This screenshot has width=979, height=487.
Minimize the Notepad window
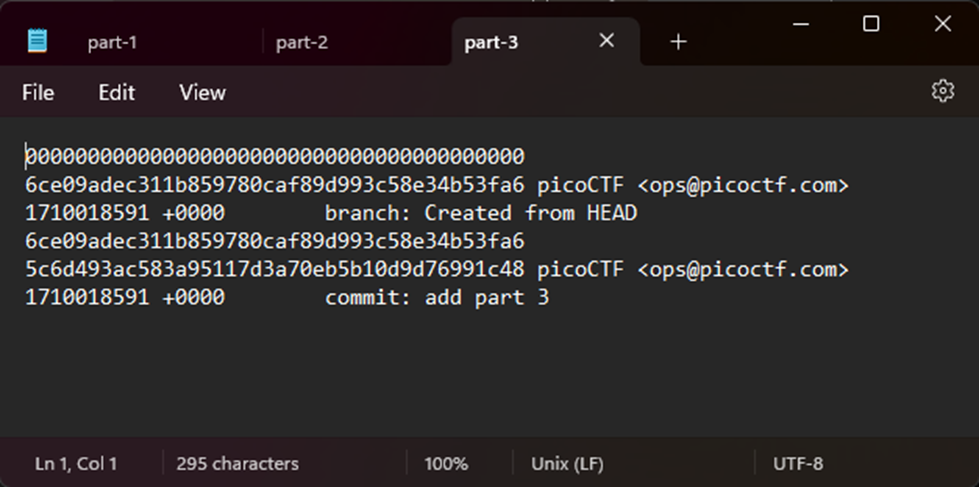(799, 24)
